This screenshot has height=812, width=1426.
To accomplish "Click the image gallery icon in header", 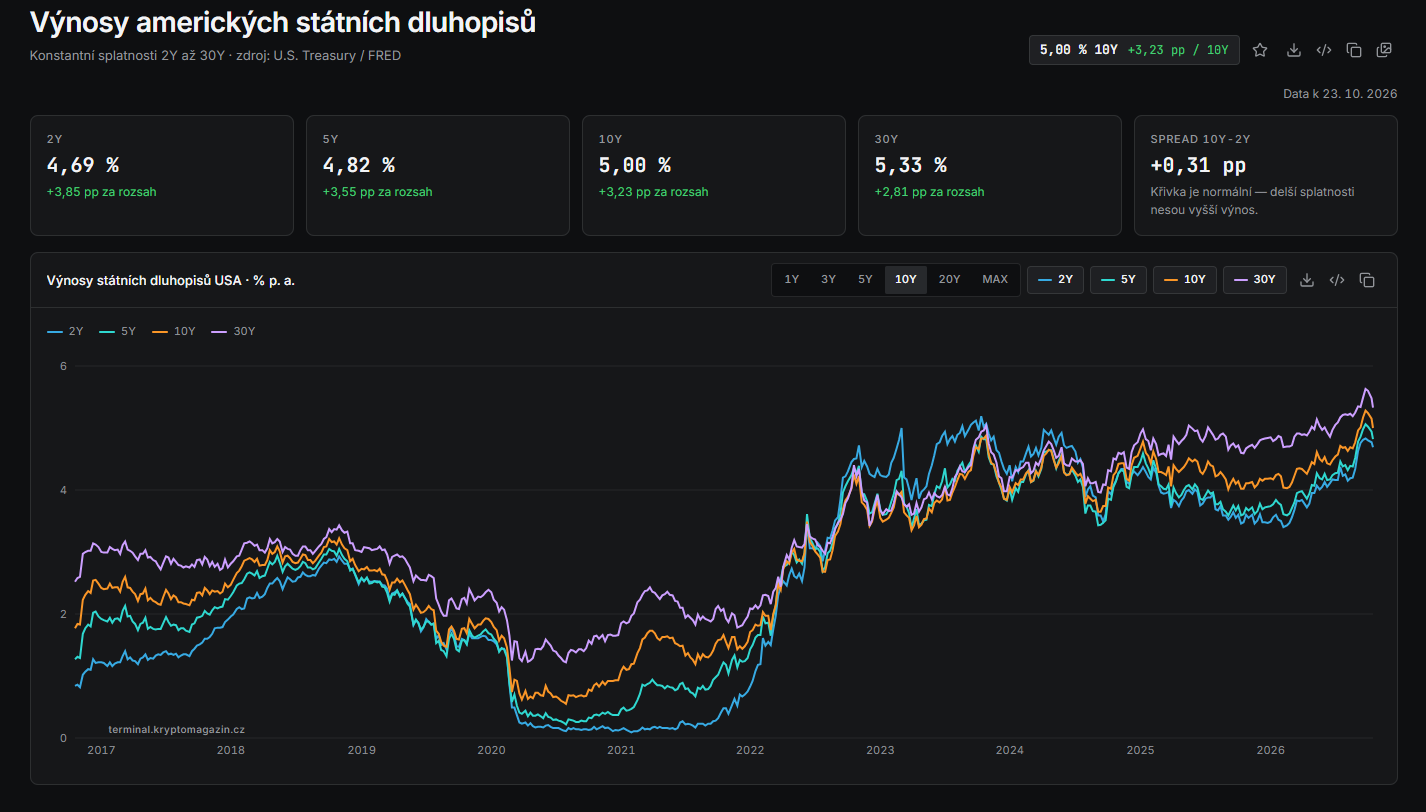I will [1384, 50].
